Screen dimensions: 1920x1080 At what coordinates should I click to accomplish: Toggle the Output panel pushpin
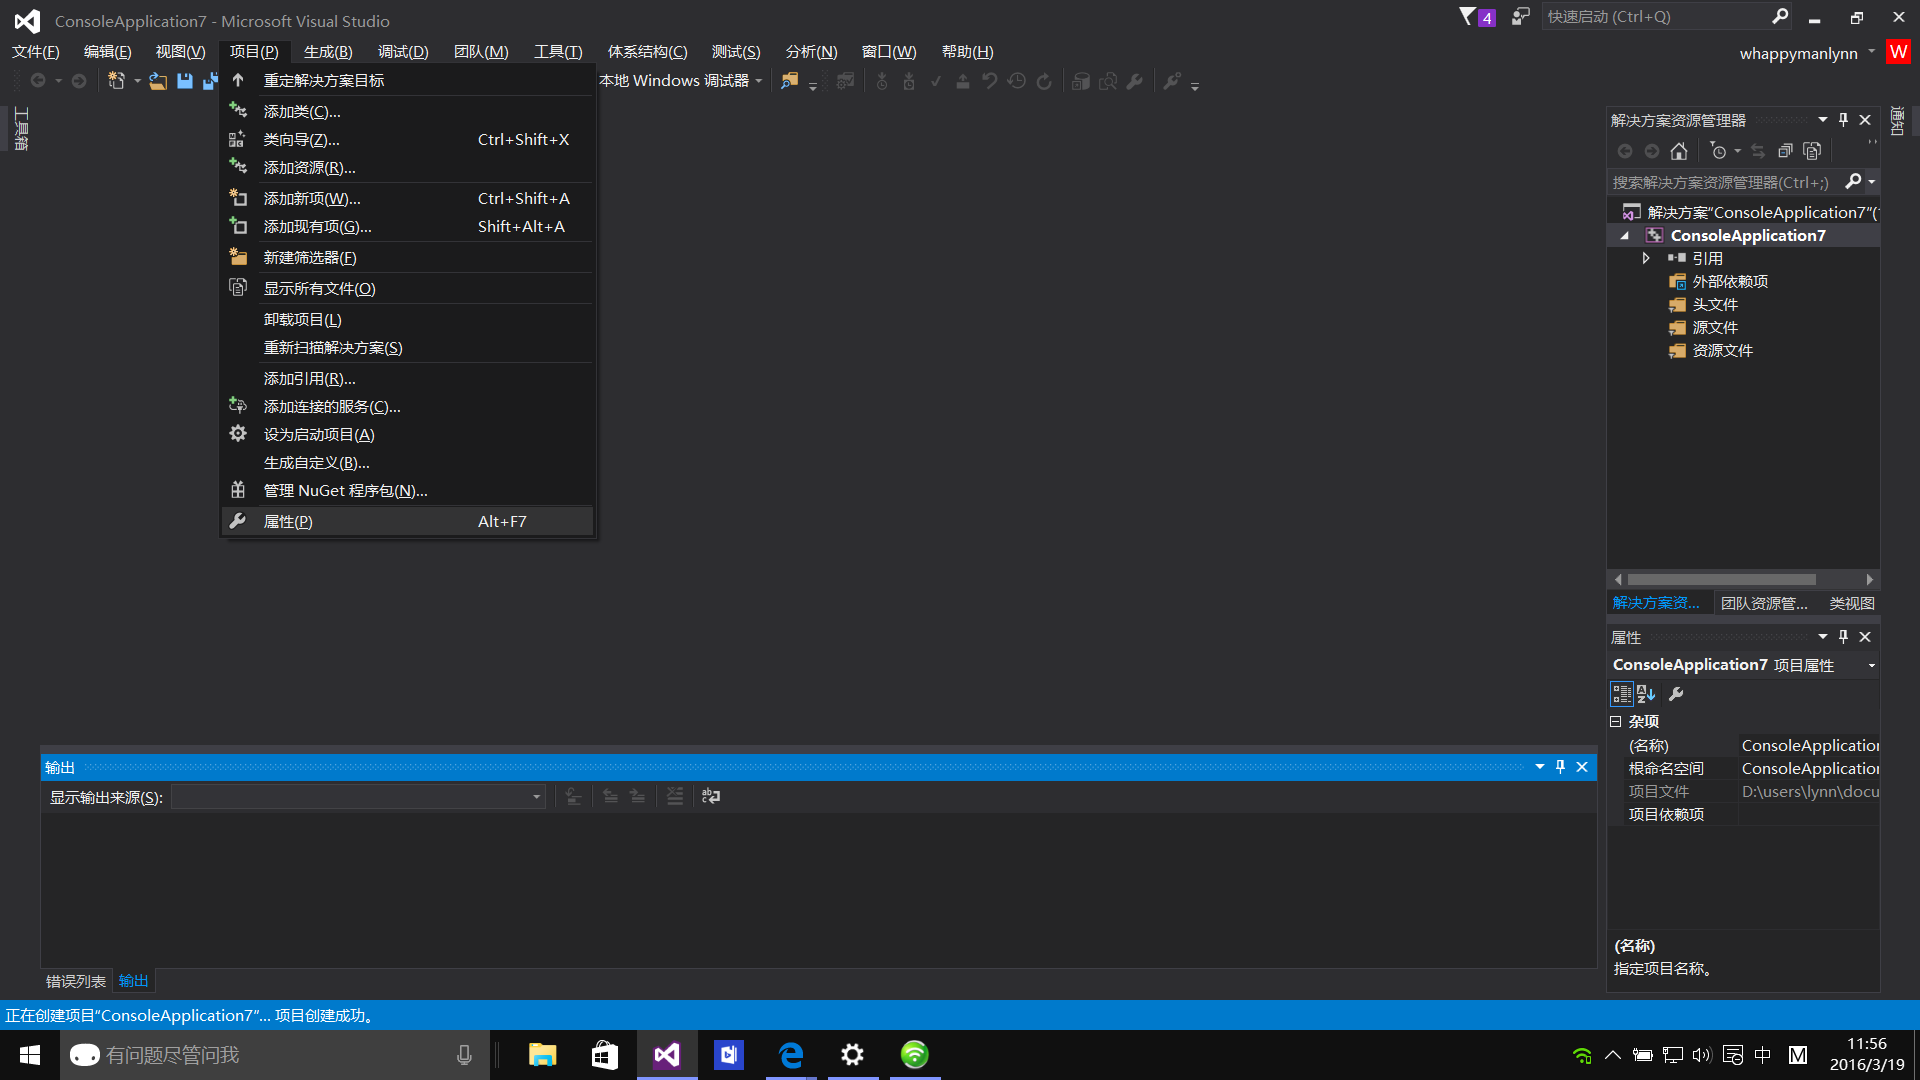pos(1560,767)
